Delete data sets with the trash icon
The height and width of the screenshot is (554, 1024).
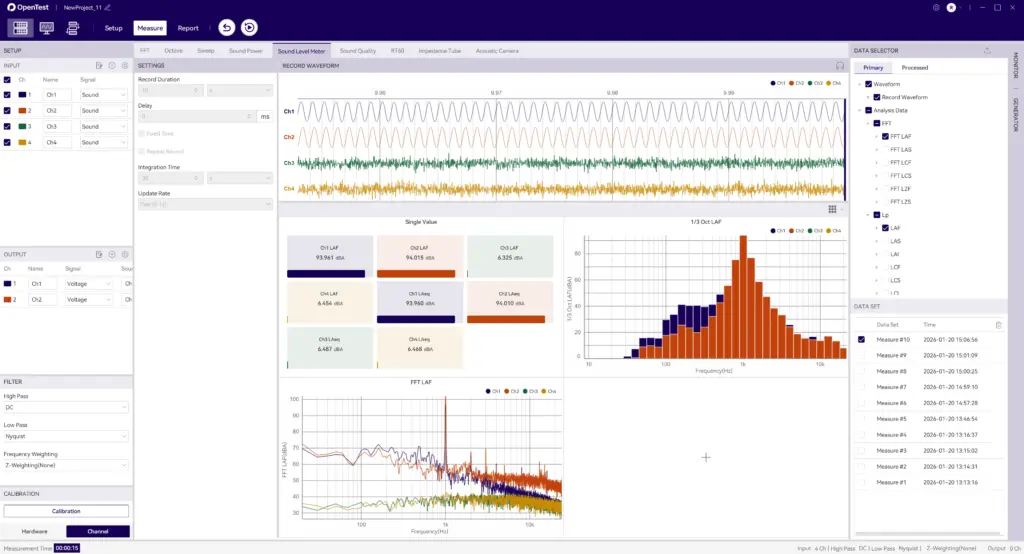(998, 325)
